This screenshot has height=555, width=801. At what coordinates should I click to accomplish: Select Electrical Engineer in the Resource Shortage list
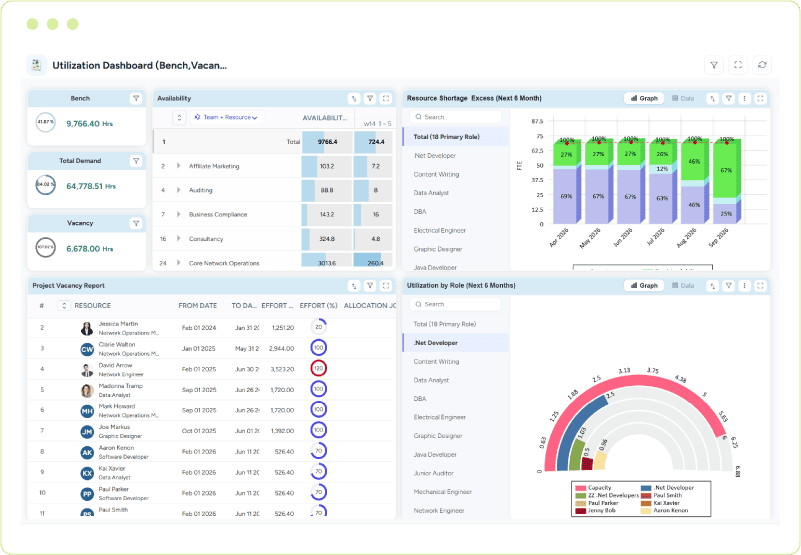point(456,230)
